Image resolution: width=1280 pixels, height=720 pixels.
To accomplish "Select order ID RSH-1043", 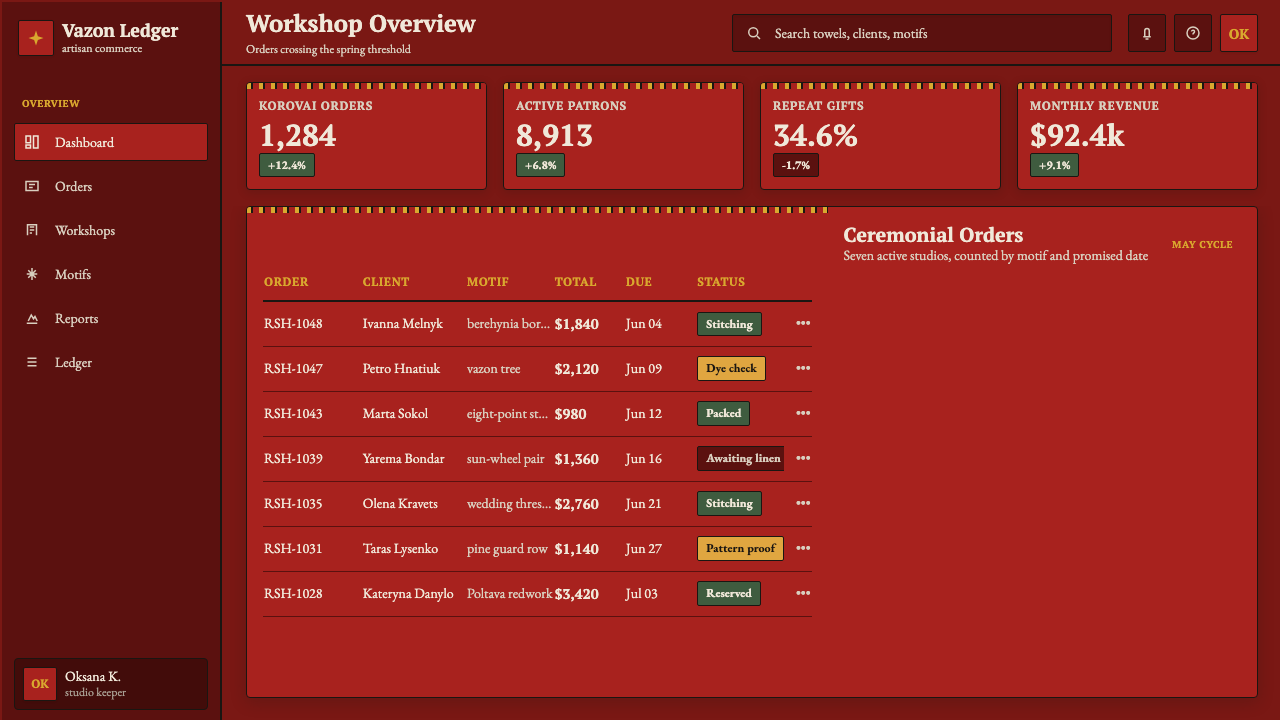I will 293,414.
